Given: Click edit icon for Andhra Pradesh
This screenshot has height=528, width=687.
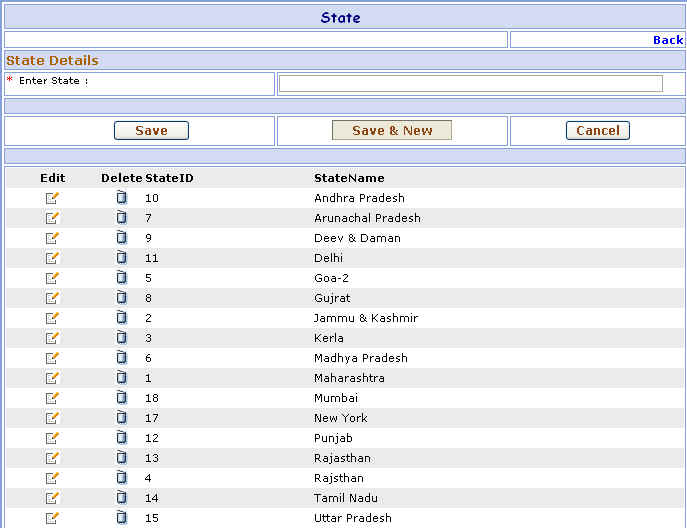Looking at the screenshot, I should click(x=52, y=198).
